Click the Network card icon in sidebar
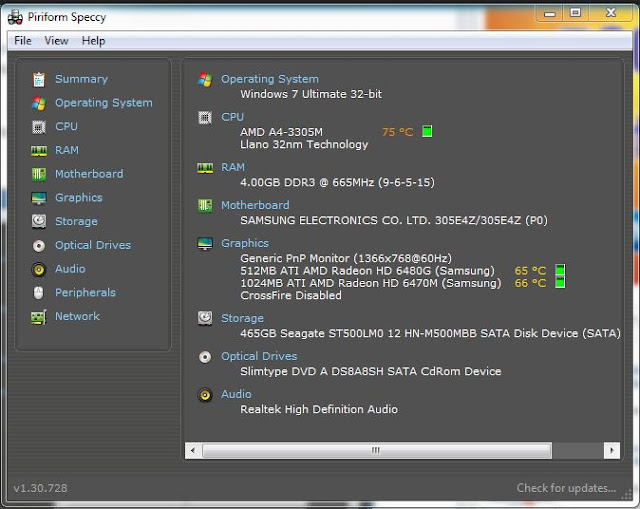This screenshot has width=640, height=509. pyautogui.click(x=39, y=317)
